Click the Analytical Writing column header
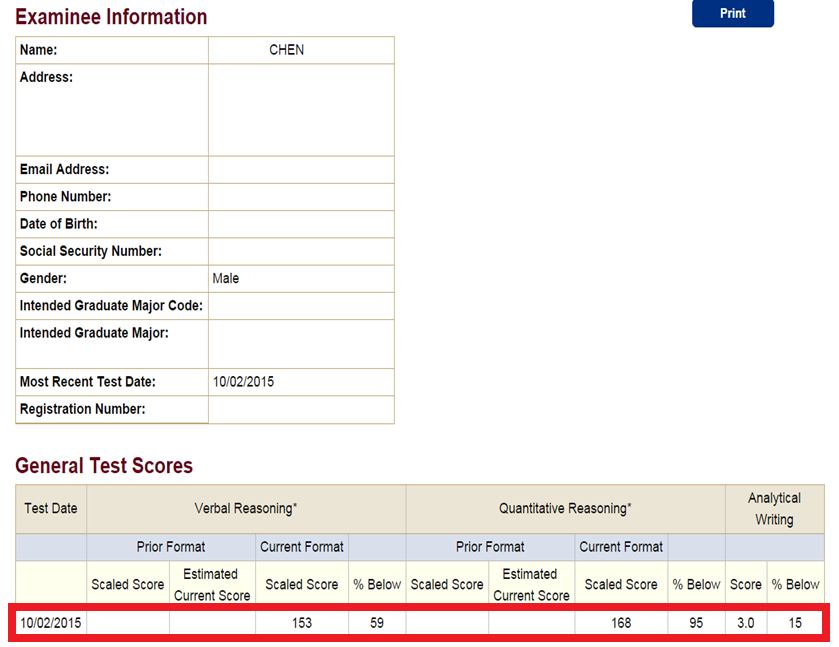This screenshot has width=839, height=647. pyautogui.click(x=774, y=508)
